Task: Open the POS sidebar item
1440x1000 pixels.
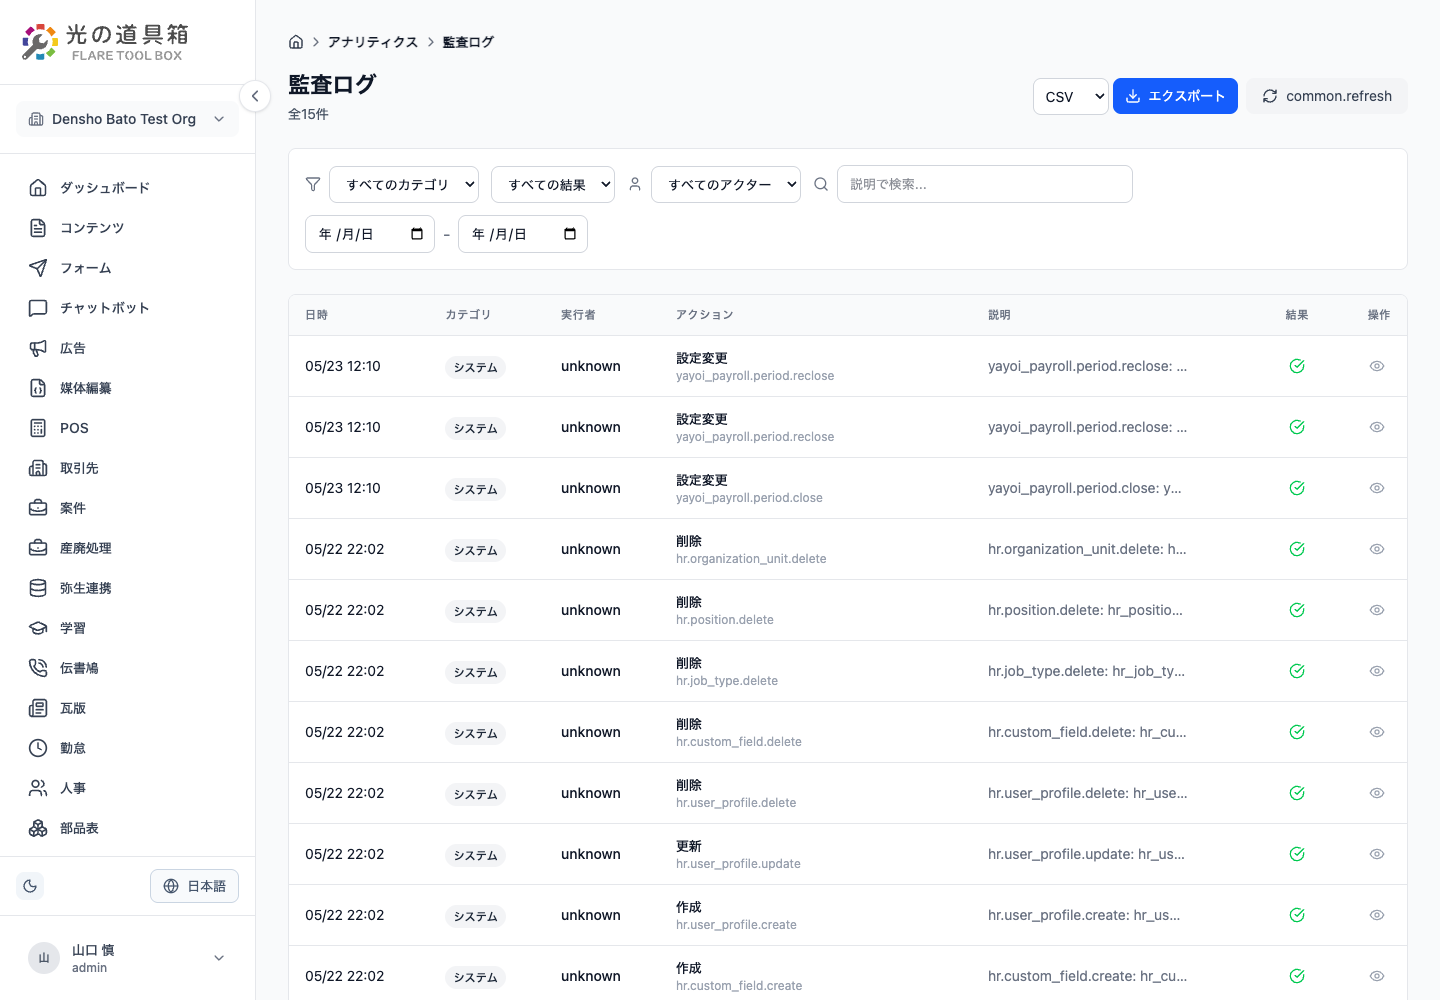Action: 127,428
